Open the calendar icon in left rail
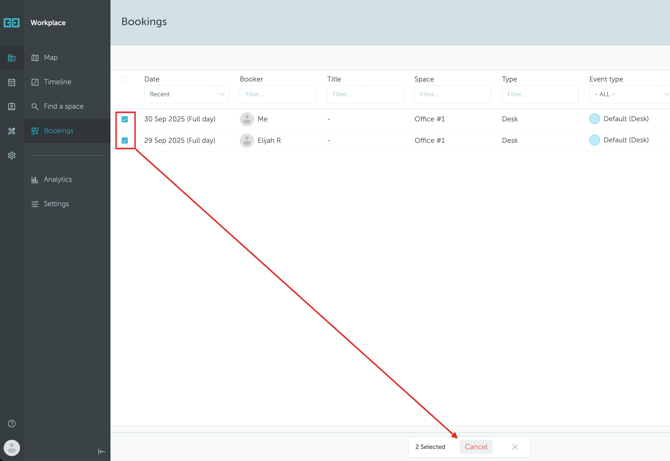 [x=12, y=82]
